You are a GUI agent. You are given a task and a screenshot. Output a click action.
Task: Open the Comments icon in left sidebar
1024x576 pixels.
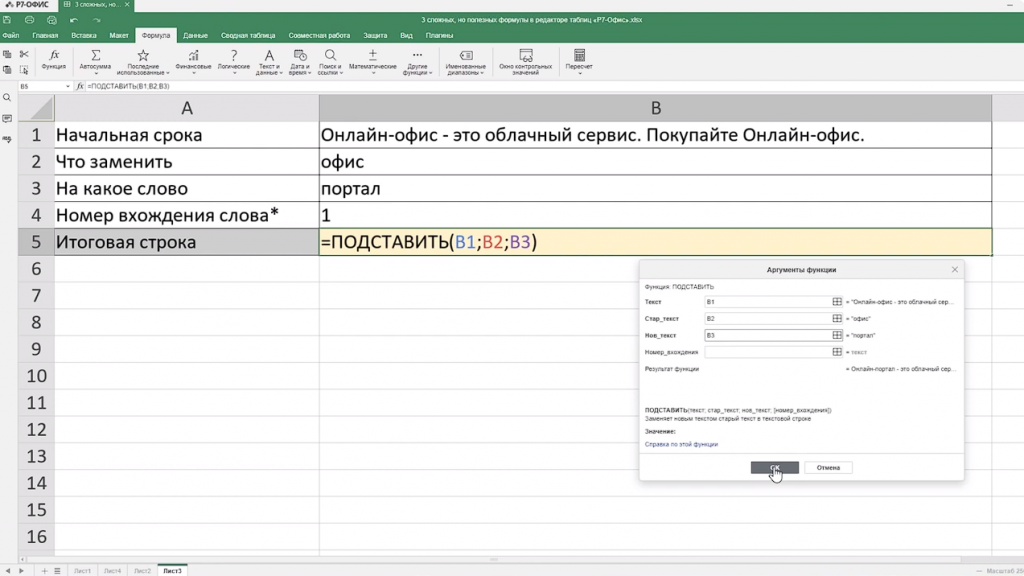[7, 119]
